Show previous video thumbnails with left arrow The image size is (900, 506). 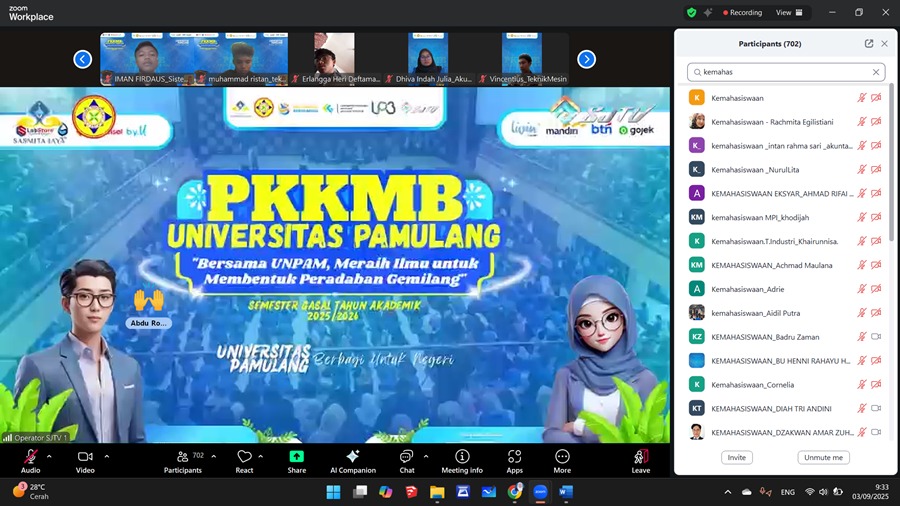[83, 59]
